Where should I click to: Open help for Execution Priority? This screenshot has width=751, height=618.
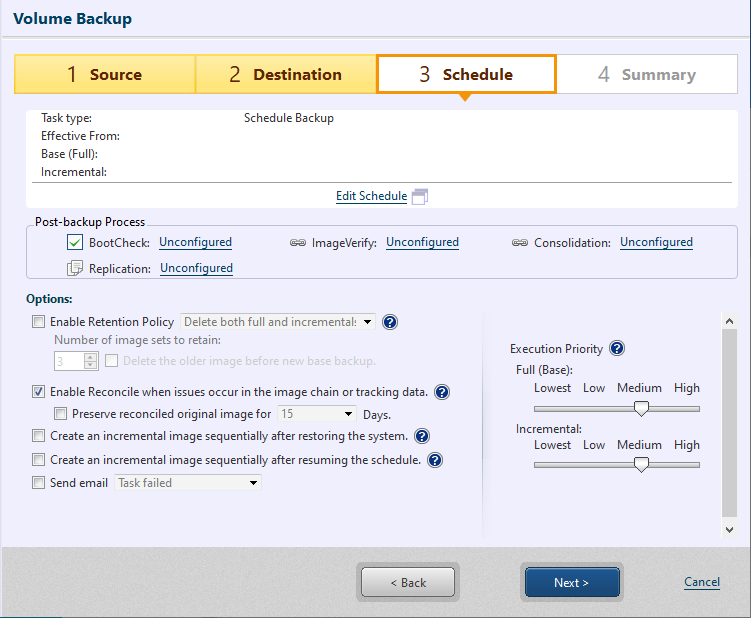coord(617,348)
